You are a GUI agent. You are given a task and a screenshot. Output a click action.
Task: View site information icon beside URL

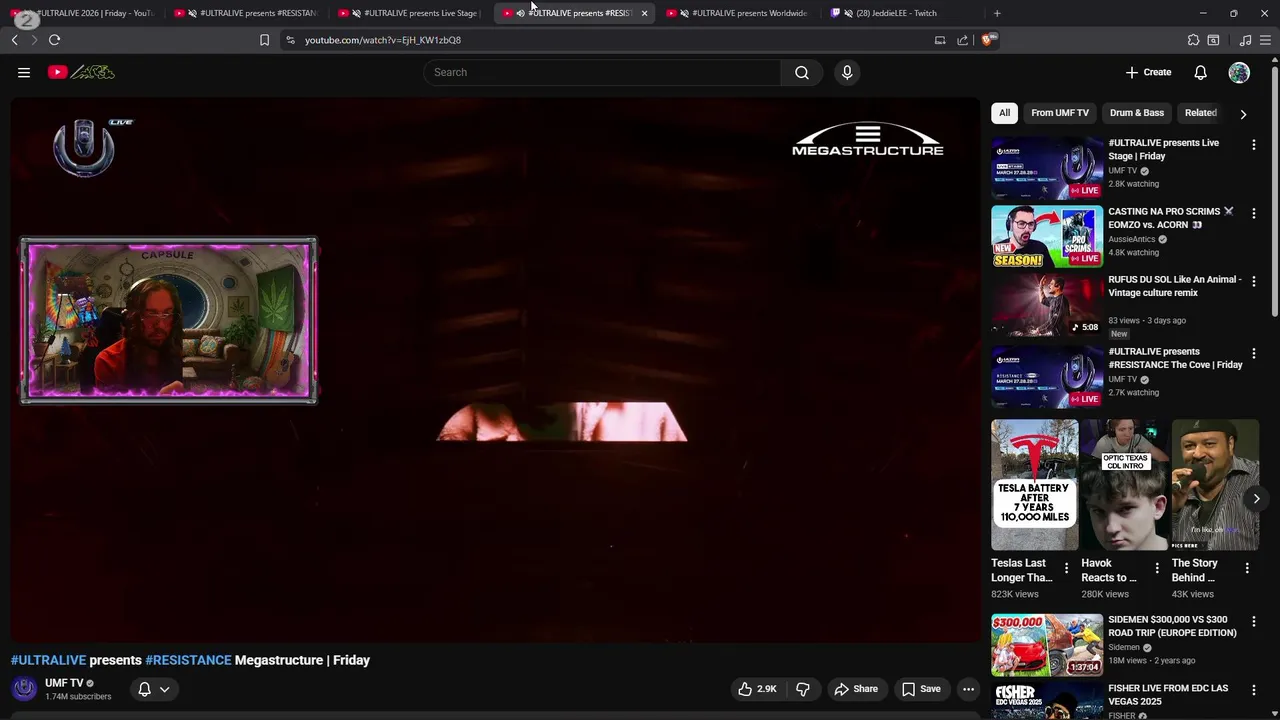[290, 40]
